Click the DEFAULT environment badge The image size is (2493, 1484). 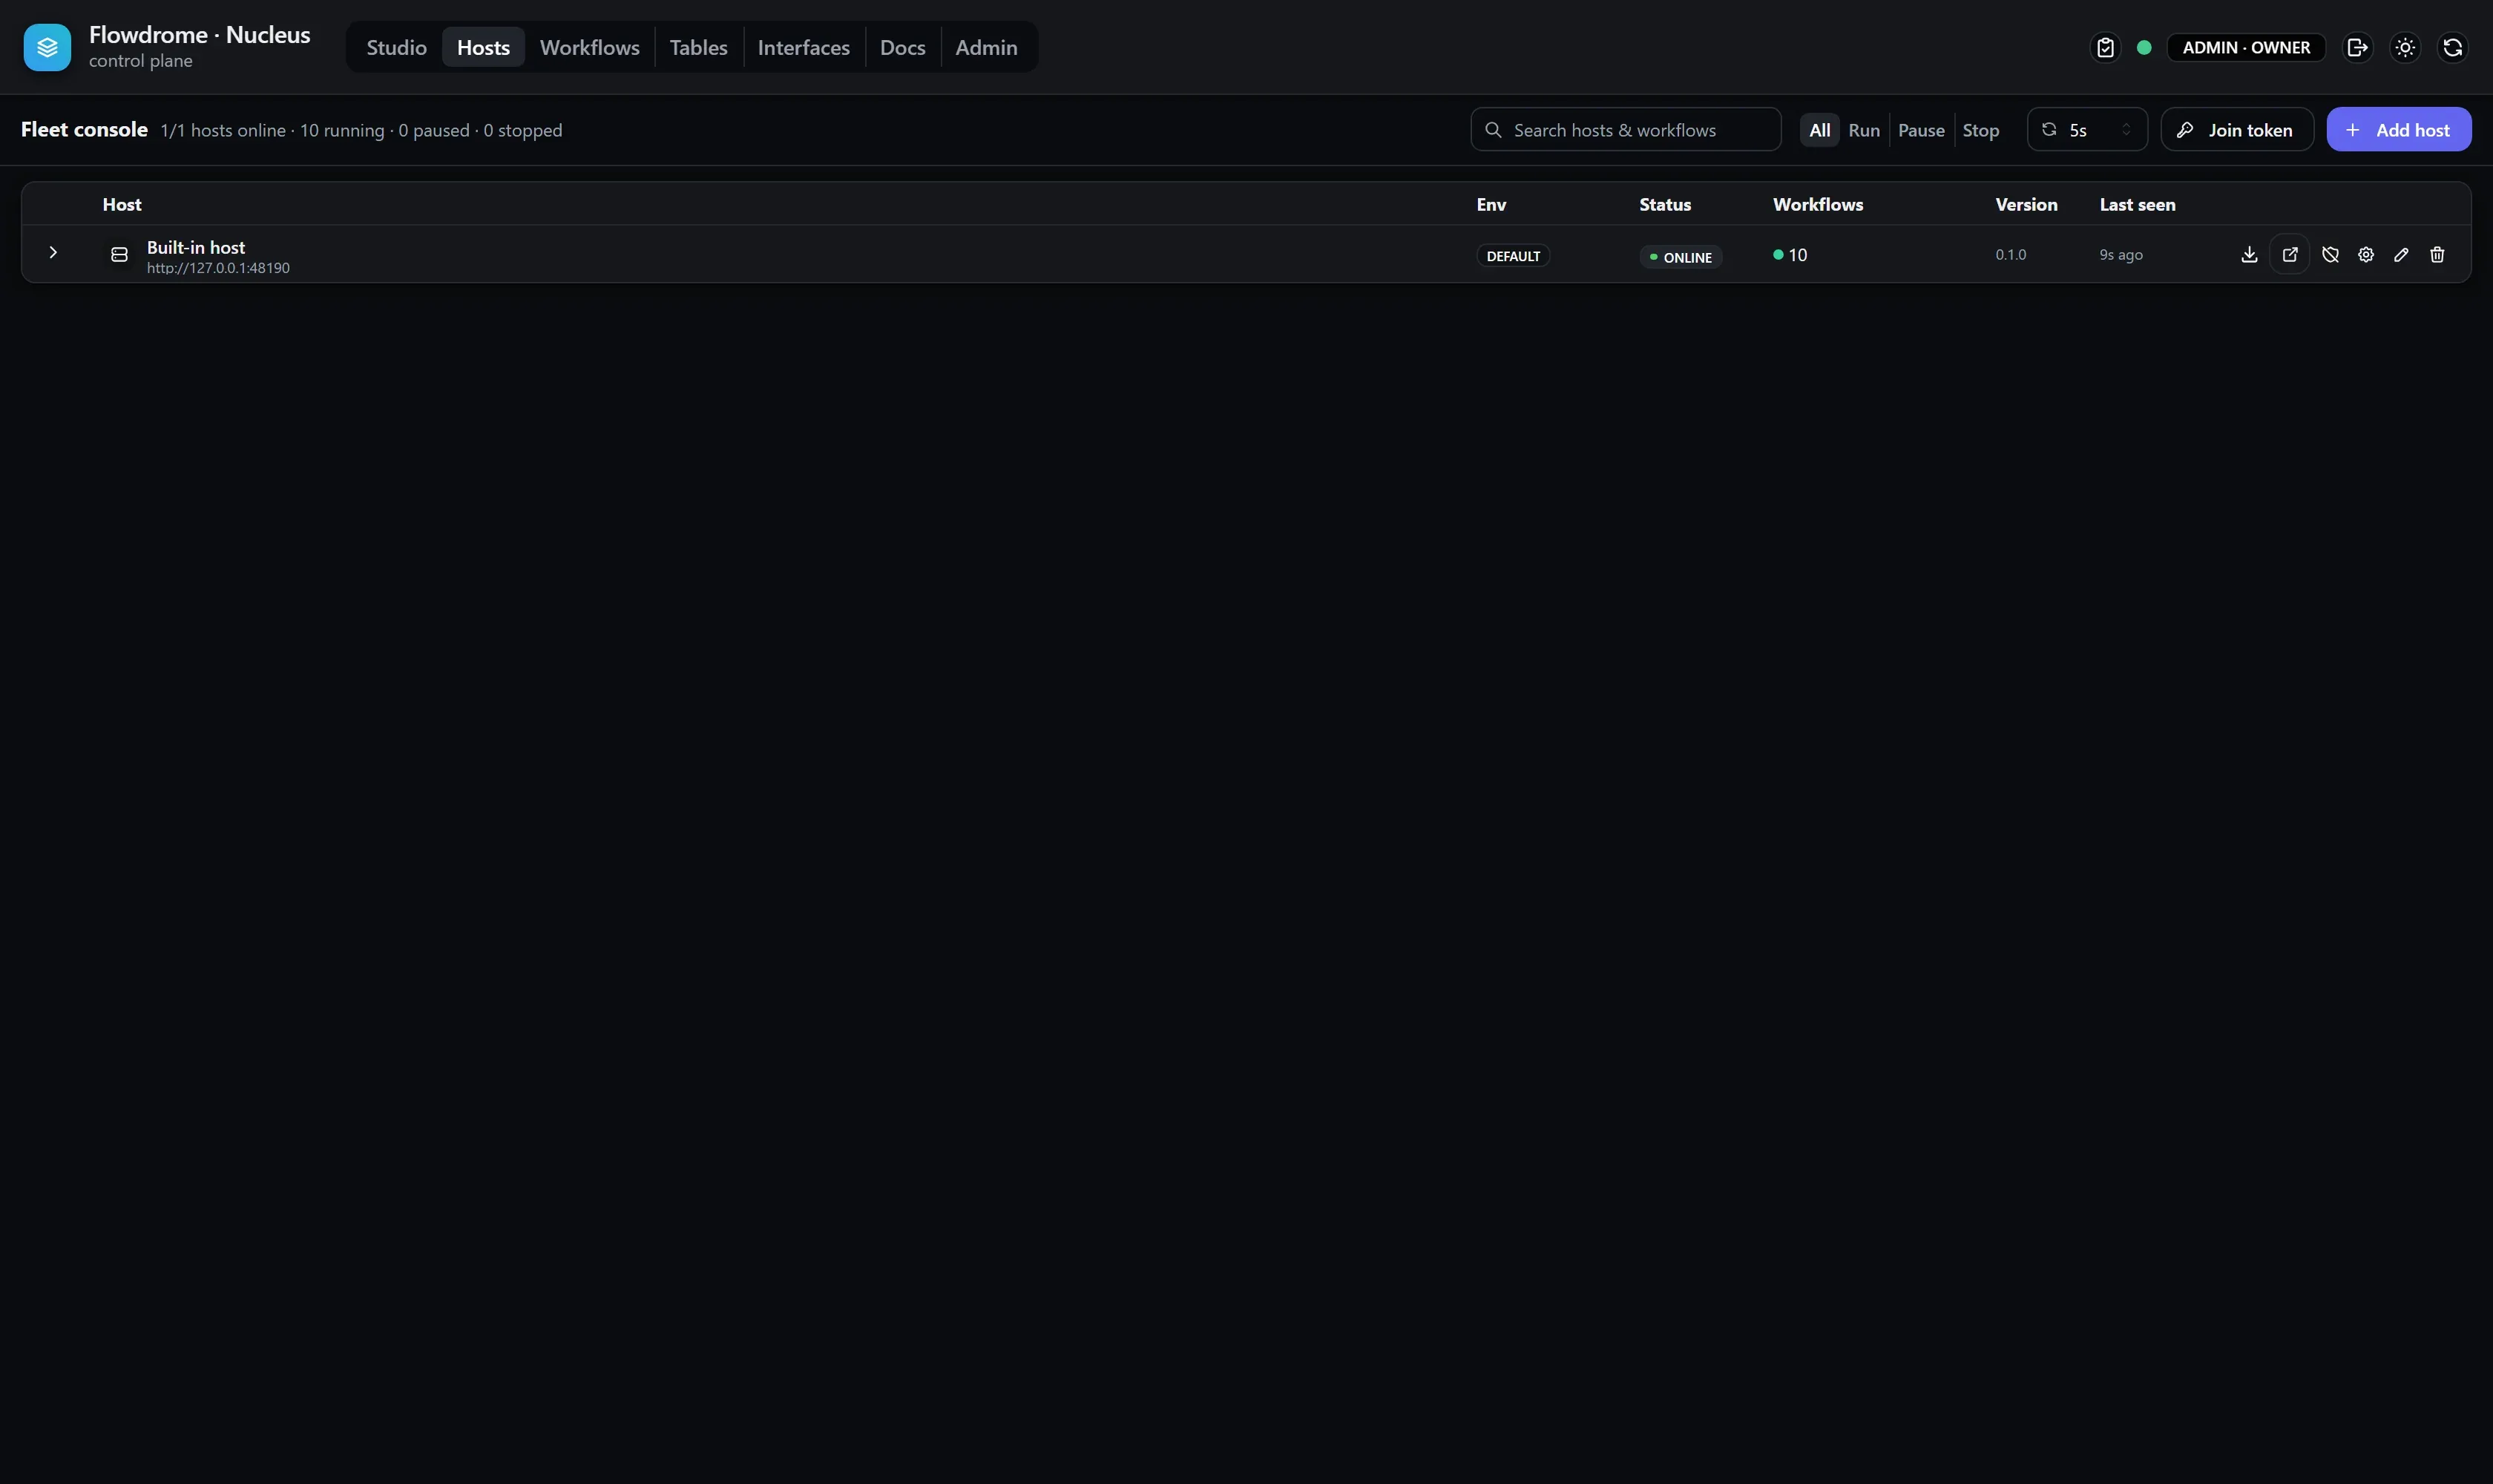click(x=1513, y=256)
